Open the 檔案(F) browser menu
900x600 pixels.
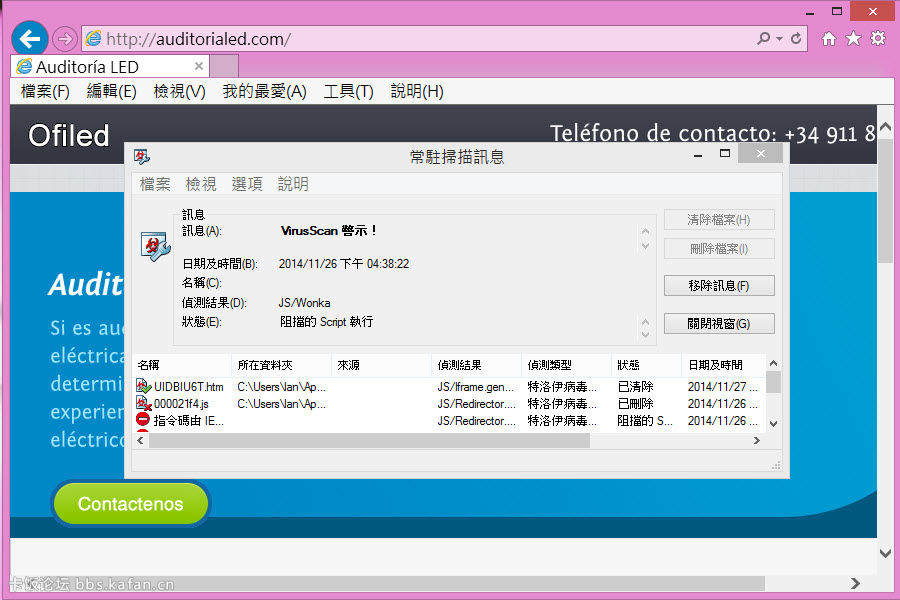(45, 91)
